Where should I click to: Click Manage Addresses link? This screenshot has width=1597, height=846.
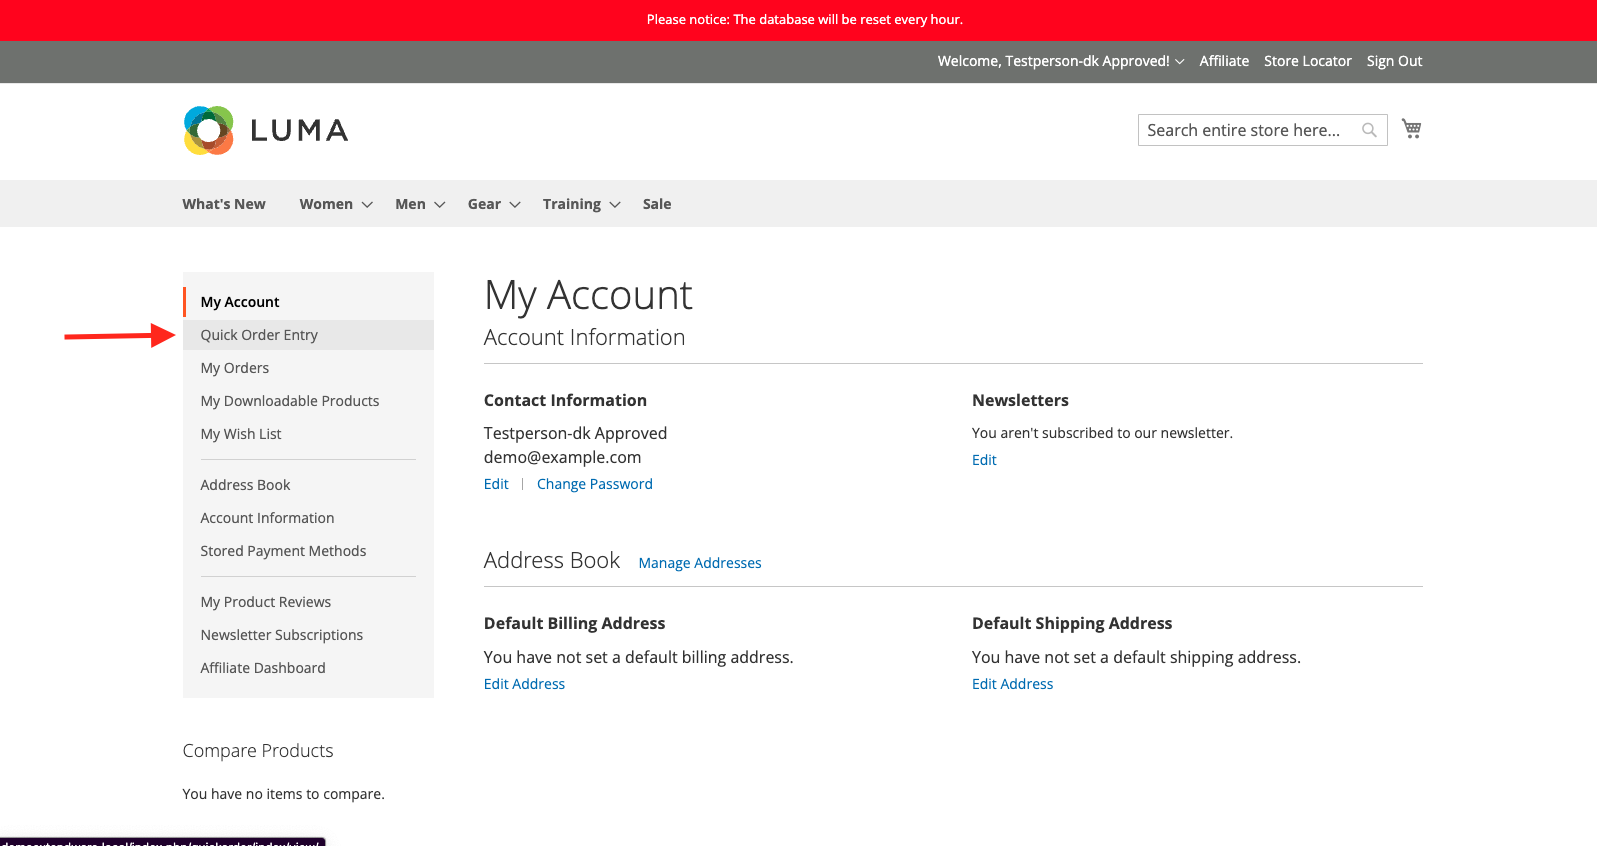tap(700, 563)
